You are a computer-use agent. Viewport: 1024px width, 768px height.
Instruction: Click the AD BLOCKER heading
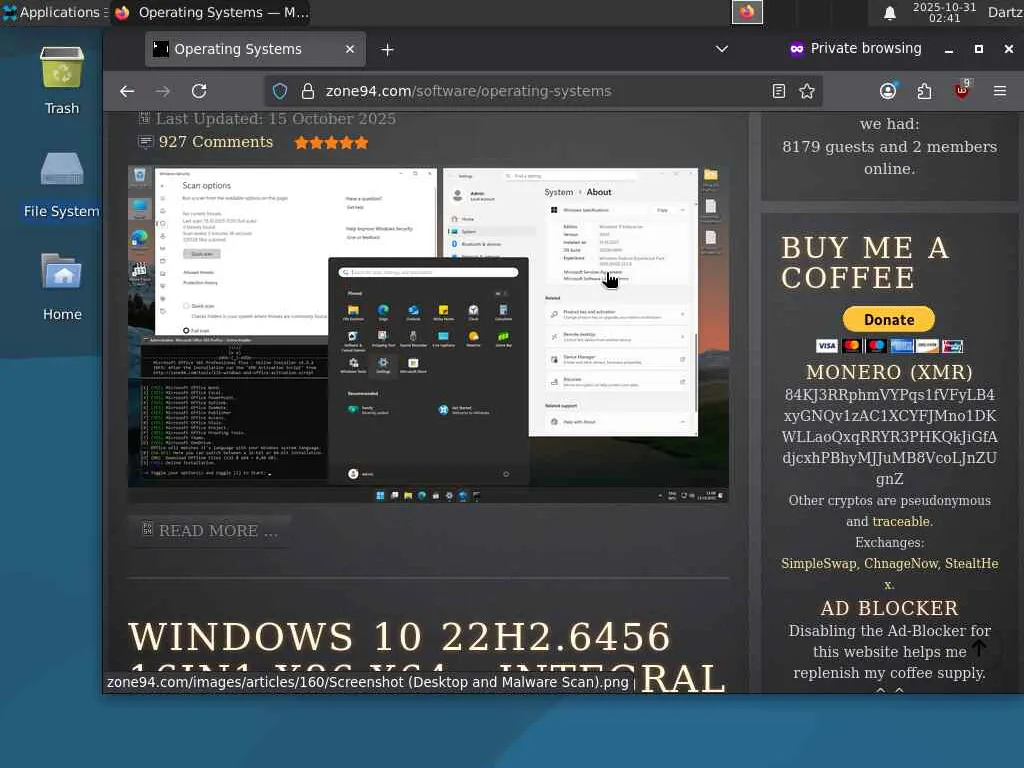[889, 608]
